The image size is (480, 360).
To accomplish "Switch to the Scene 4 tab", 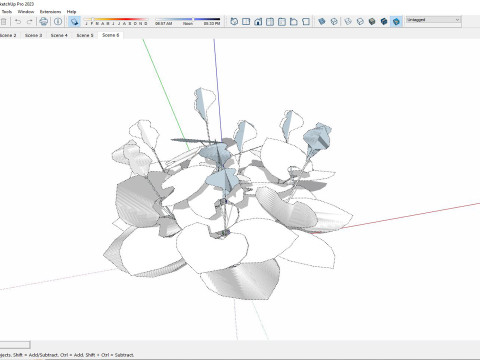I will [x=59, y=35].
